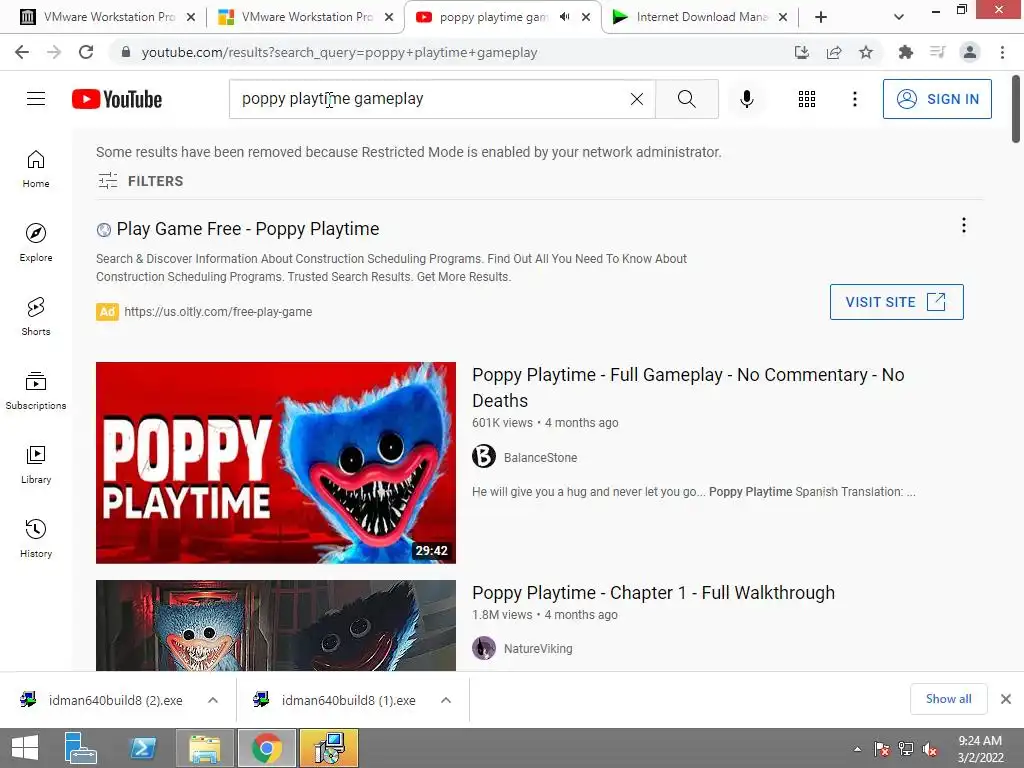Open Chapter 1 Full Walkthrough video title
The width and height of the screenshot is (1024, 768).
(x=653, y=592)
